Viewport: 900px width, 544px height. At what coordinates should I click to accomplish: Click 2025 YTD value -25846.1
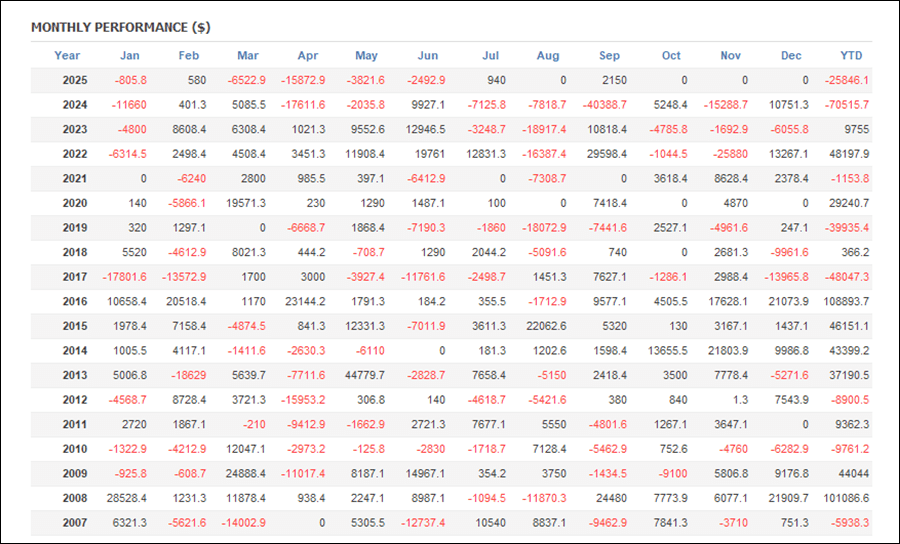point(846,81)
